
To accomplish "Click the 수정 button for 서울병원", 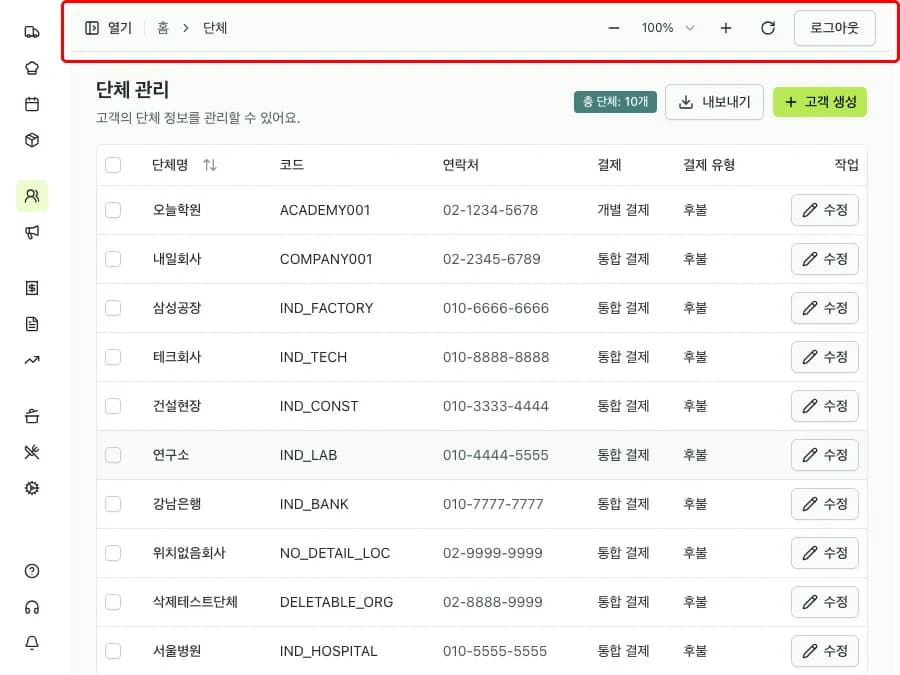I will point(825,651).
